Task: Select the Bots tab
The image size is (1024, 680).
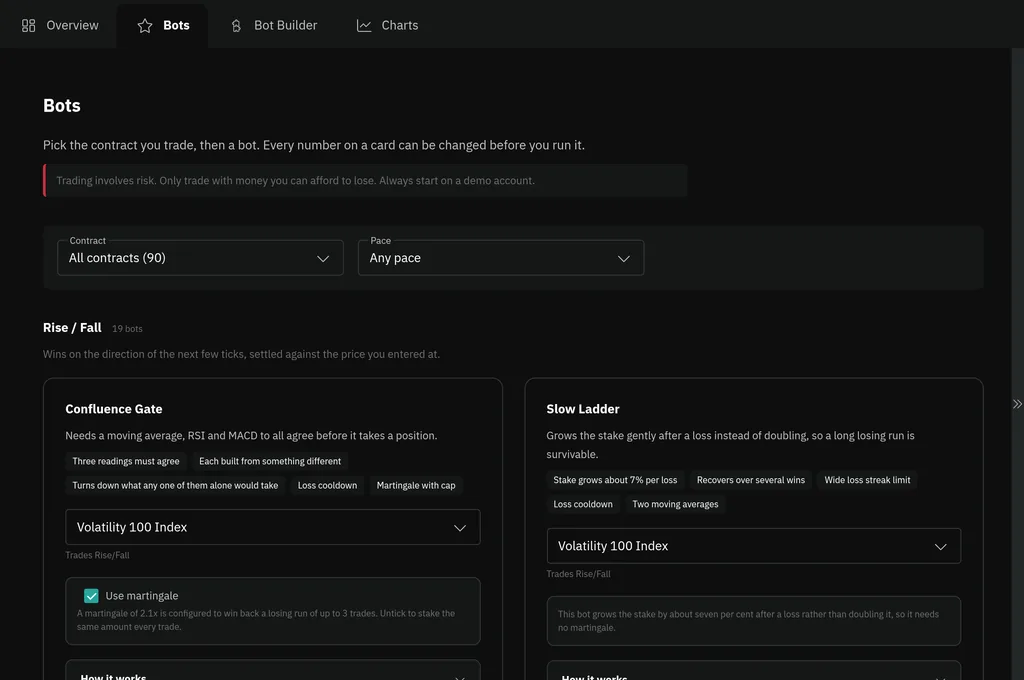Action: (x=163, y=25)
